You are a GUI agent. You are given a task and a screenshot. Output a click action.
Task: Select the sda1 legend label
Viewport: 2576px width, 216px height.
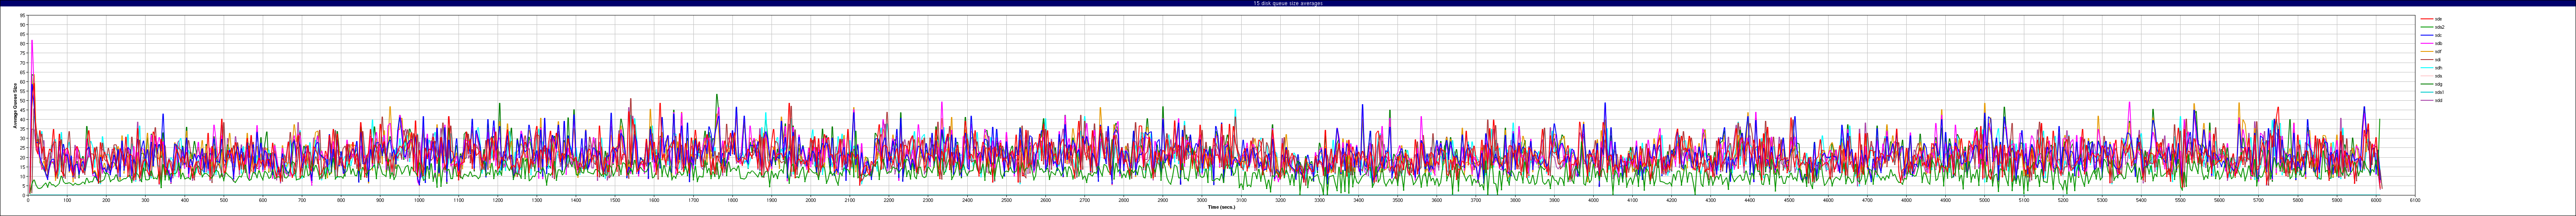[2440, 92]
